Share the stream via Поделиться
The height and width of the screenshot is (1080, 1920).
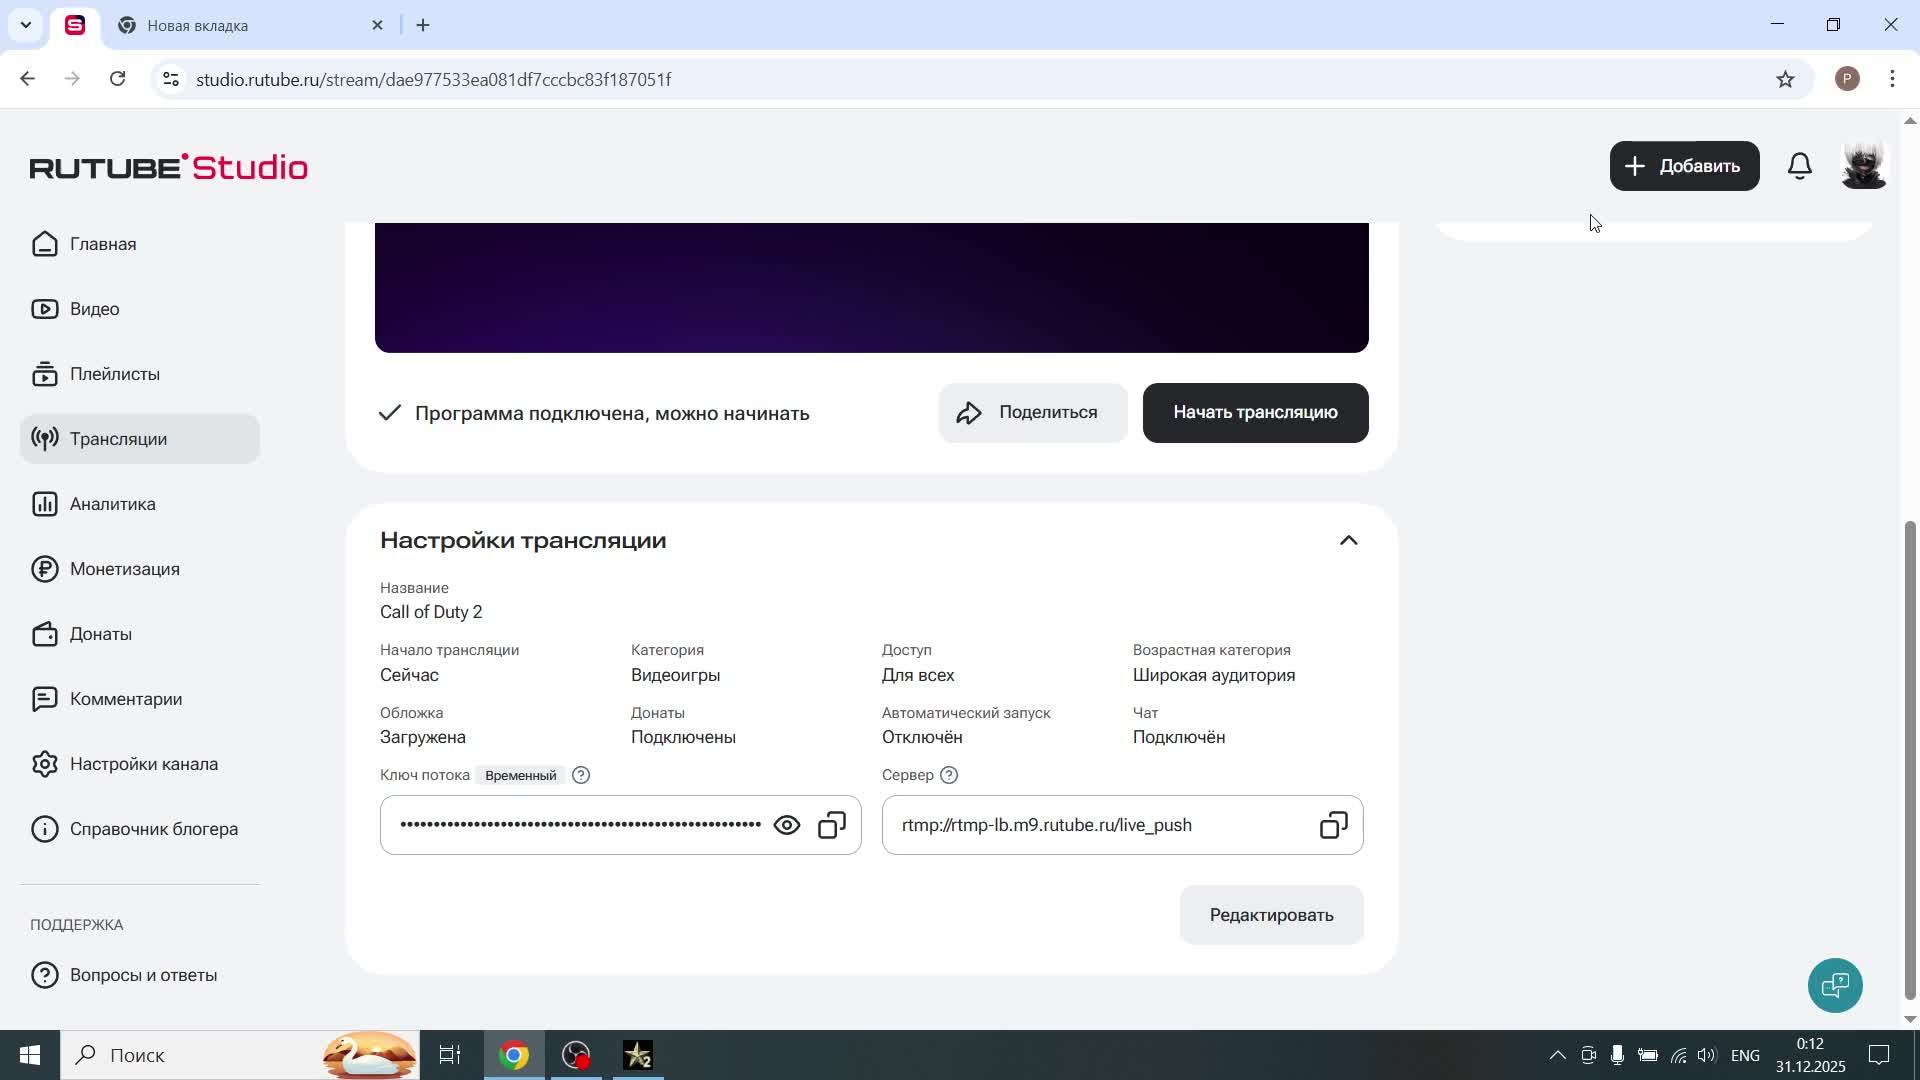(x=1032, y=413)
